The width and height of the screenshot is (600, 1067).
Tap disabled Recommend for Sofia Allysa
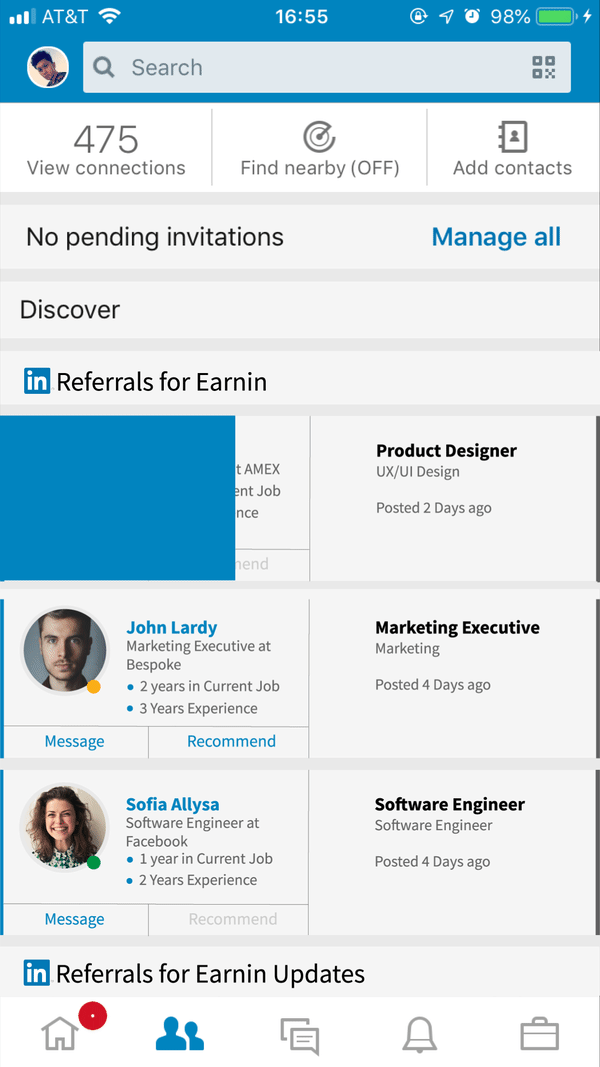[233, 919]
